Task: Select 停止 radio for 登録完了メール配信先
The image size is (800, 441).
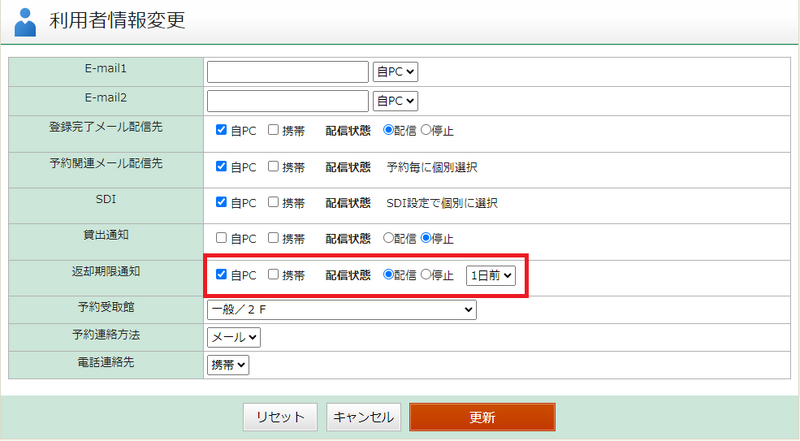Action: tap(426, 130)
